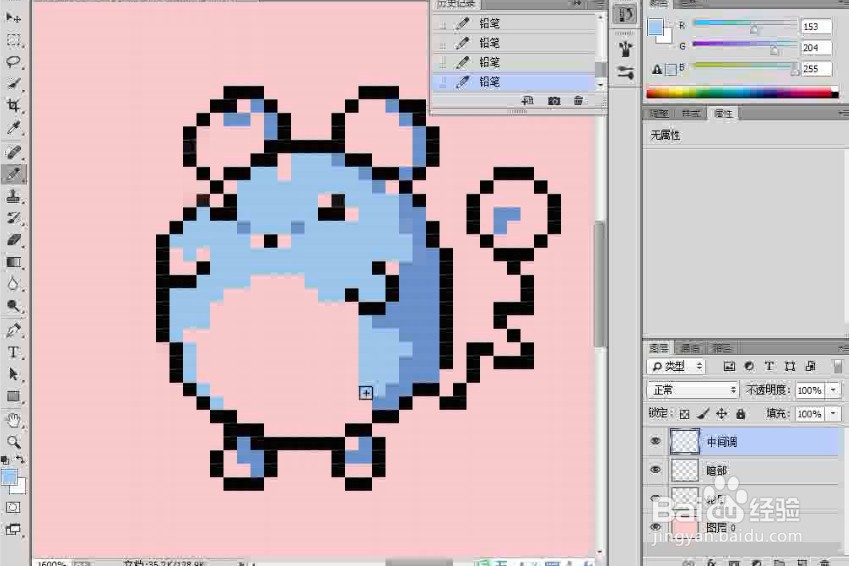Image resolution: width=849 pixels, height=566 pixels.
Task: Lock transparent pixels
Action: 684,414
